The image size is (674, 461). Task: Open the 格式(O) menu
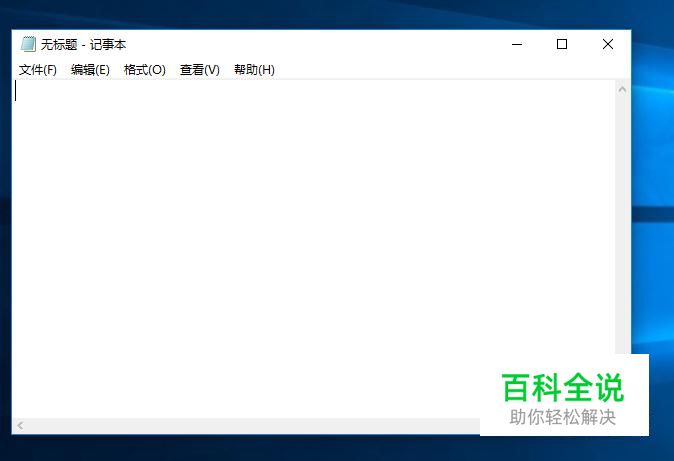(145, 70)
